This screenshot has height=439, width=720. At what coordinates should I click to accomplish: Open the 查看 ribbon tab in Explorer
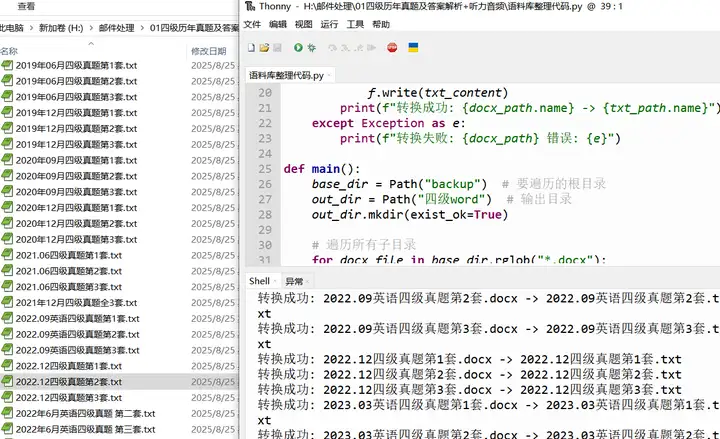26,6
